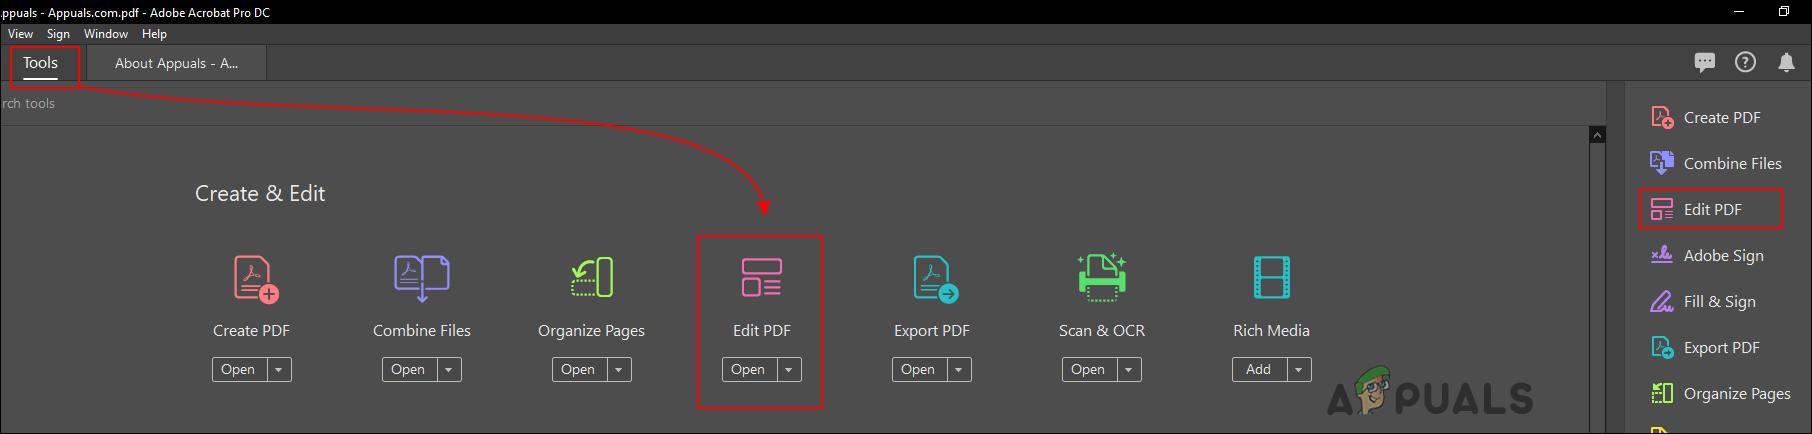Viewport: 1812px width, 434px height.
Task: Expand the dropdown arrow next to Export PDF Open
Action: coord(959,370)
